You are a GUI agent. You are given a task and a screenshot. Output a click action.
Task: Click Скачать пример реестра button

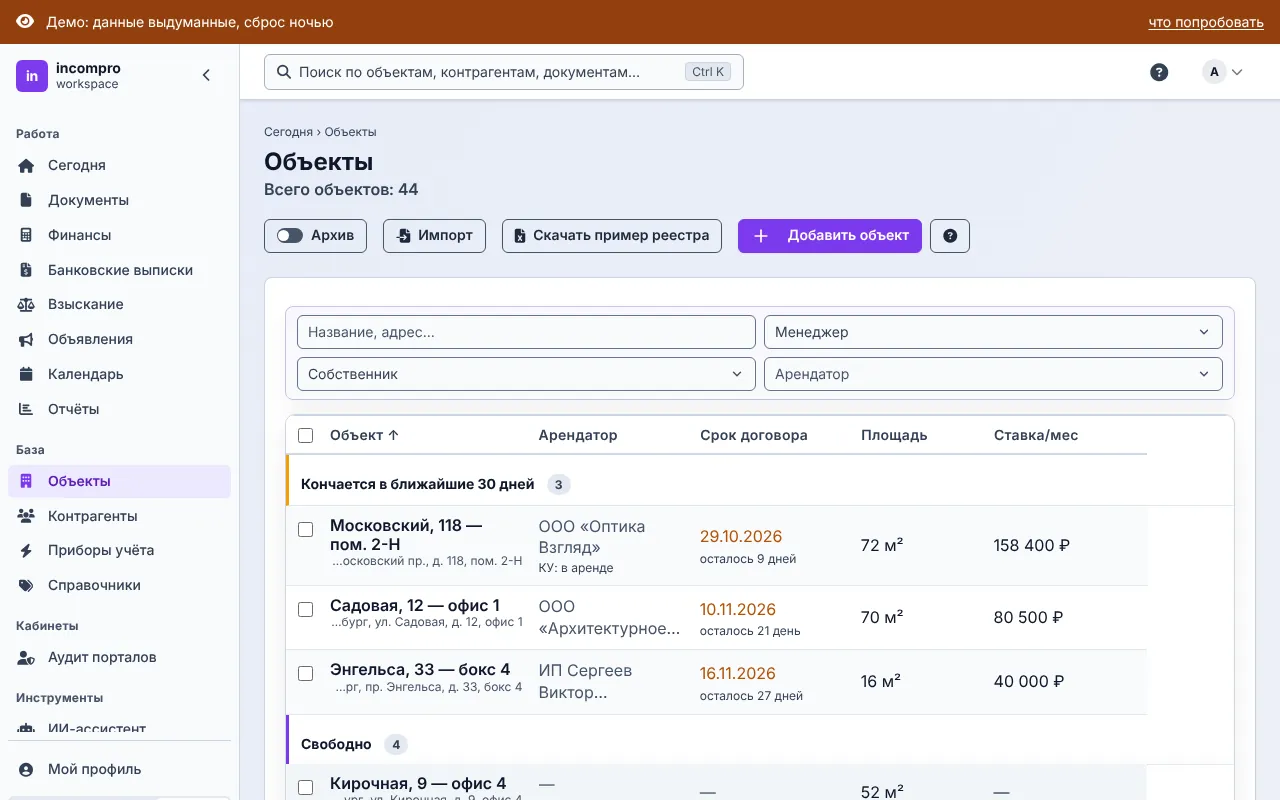click(612, 236)
